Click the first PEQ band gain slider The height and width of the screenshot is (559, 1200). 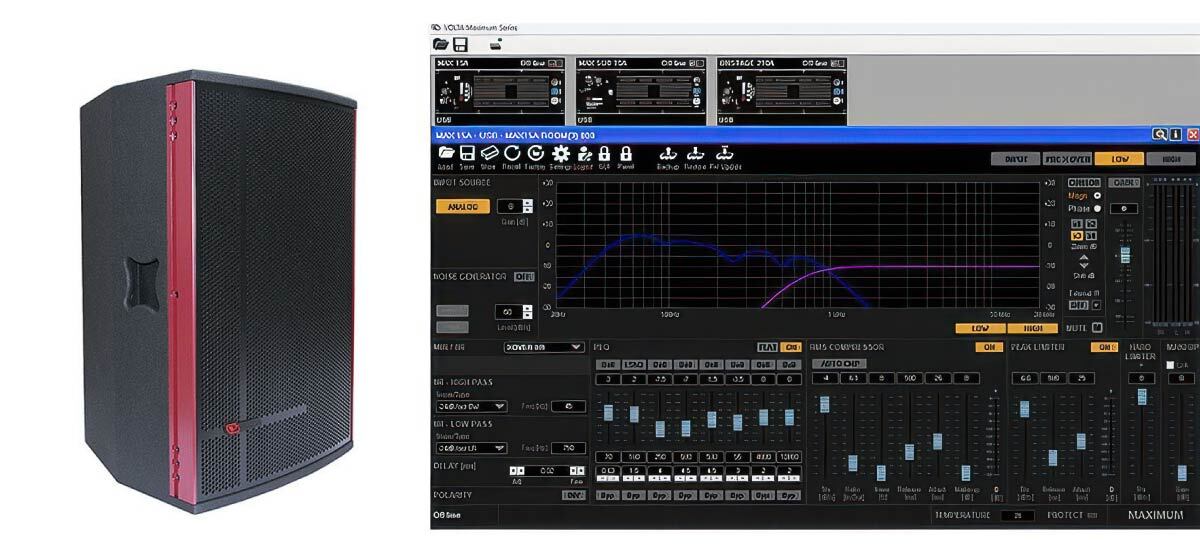click(607, 410)
